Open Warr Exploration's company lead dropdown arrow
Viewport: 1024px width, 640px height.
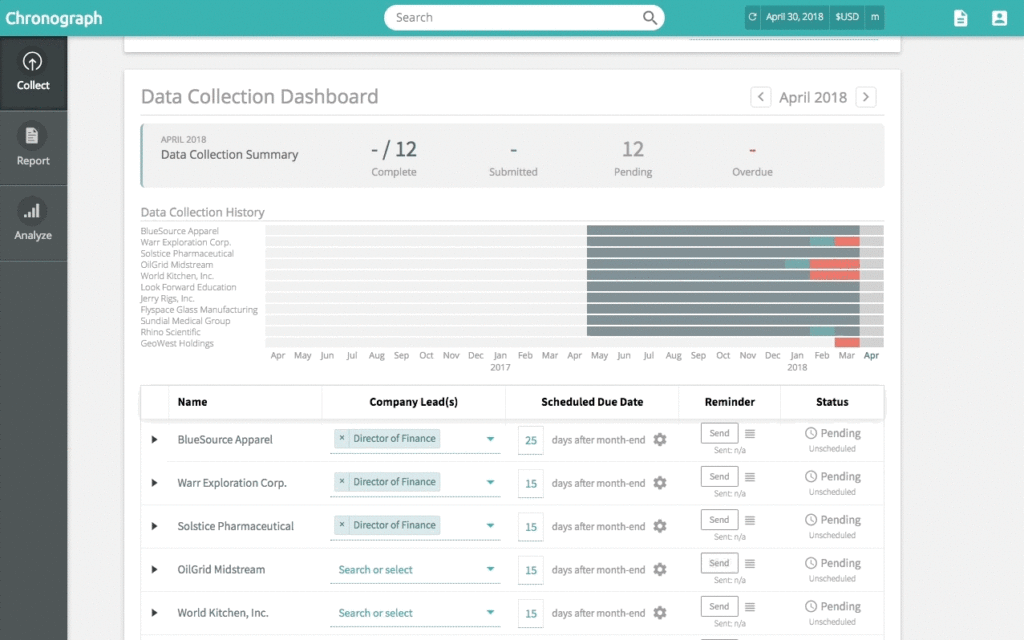point(489,482)
